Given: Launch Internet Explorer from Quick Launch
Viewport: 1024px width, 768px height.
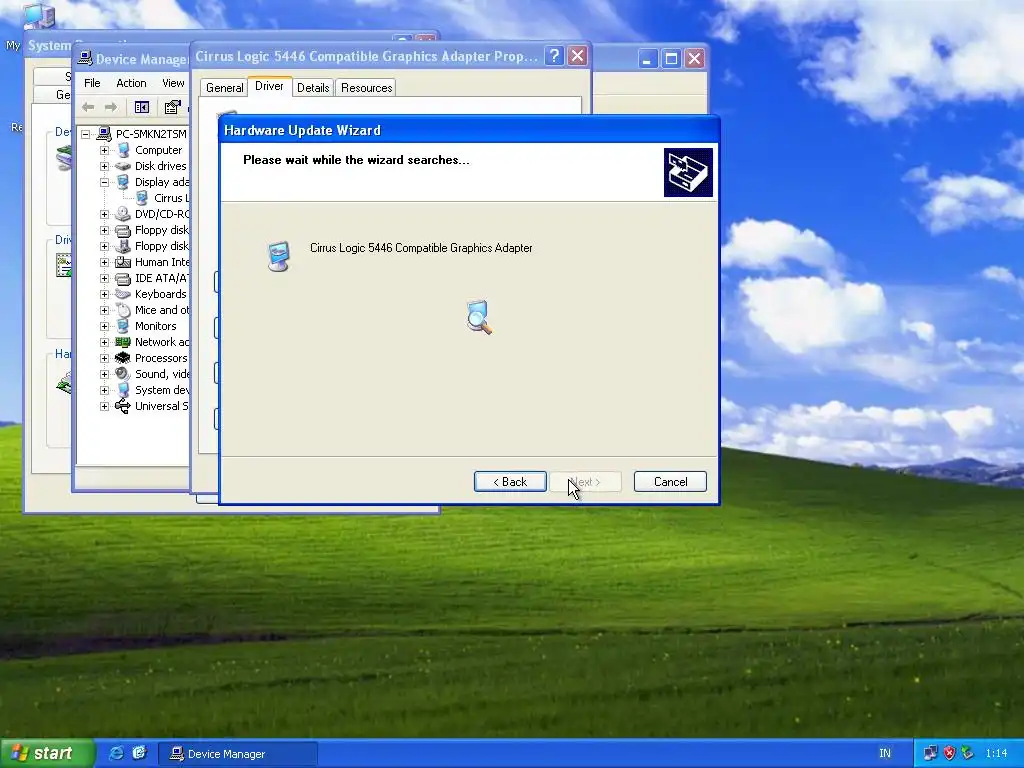Looking at the screenshot, I should tap(116, 754).
